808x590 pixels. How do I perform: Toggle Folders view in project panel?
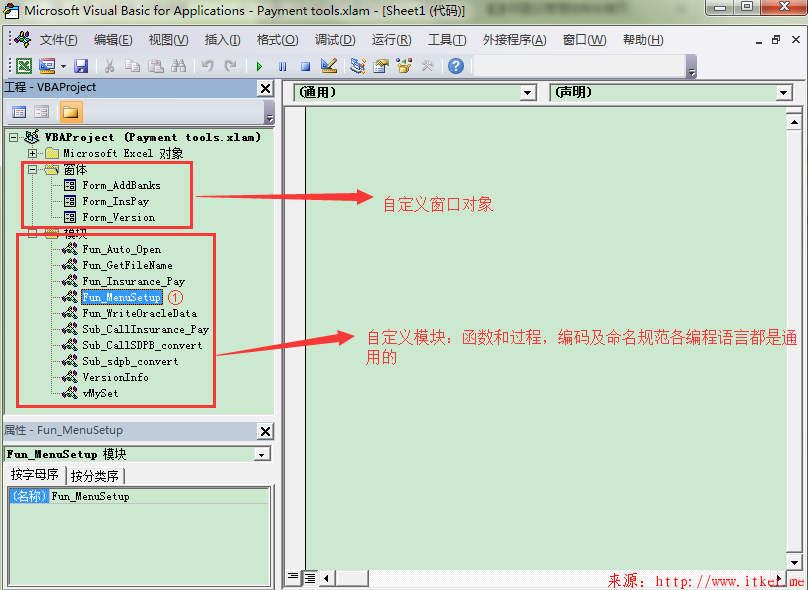click(71, 112)
